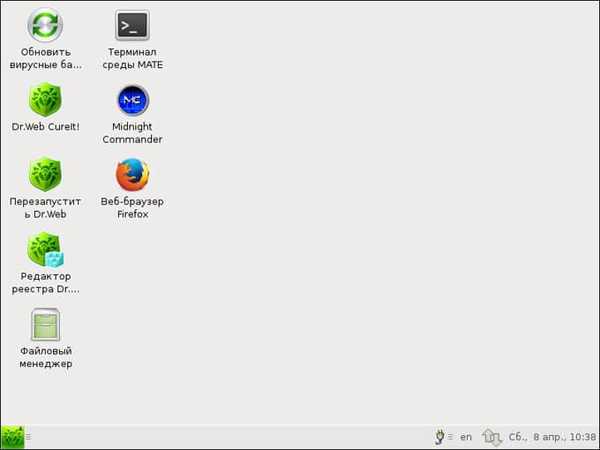This screenshot has width=600, height=450.
Task: Select the label "Dr.Web CureIt!"
Action: [x=46, y=127]
